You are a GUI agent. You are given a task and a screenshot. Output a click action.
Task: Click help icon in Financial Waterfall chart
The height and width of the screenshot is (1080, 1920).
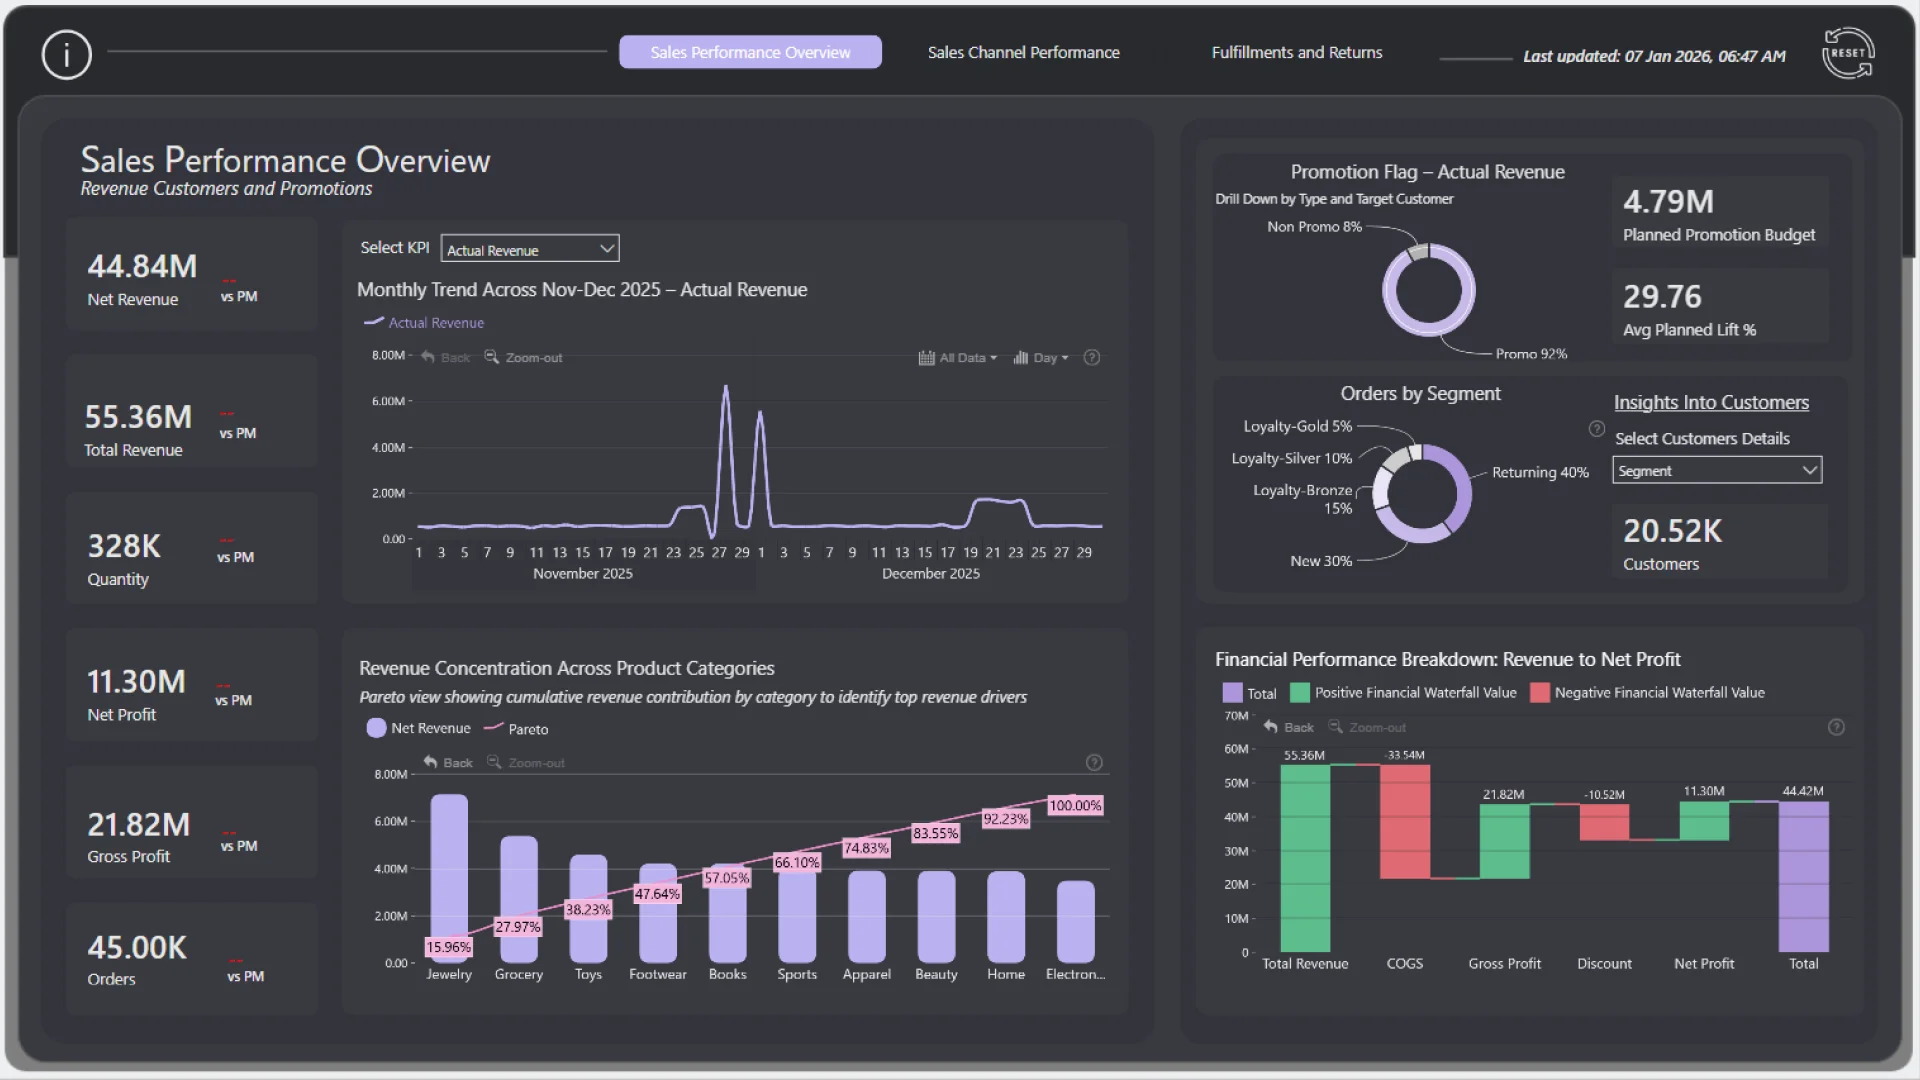(1836, 727)
